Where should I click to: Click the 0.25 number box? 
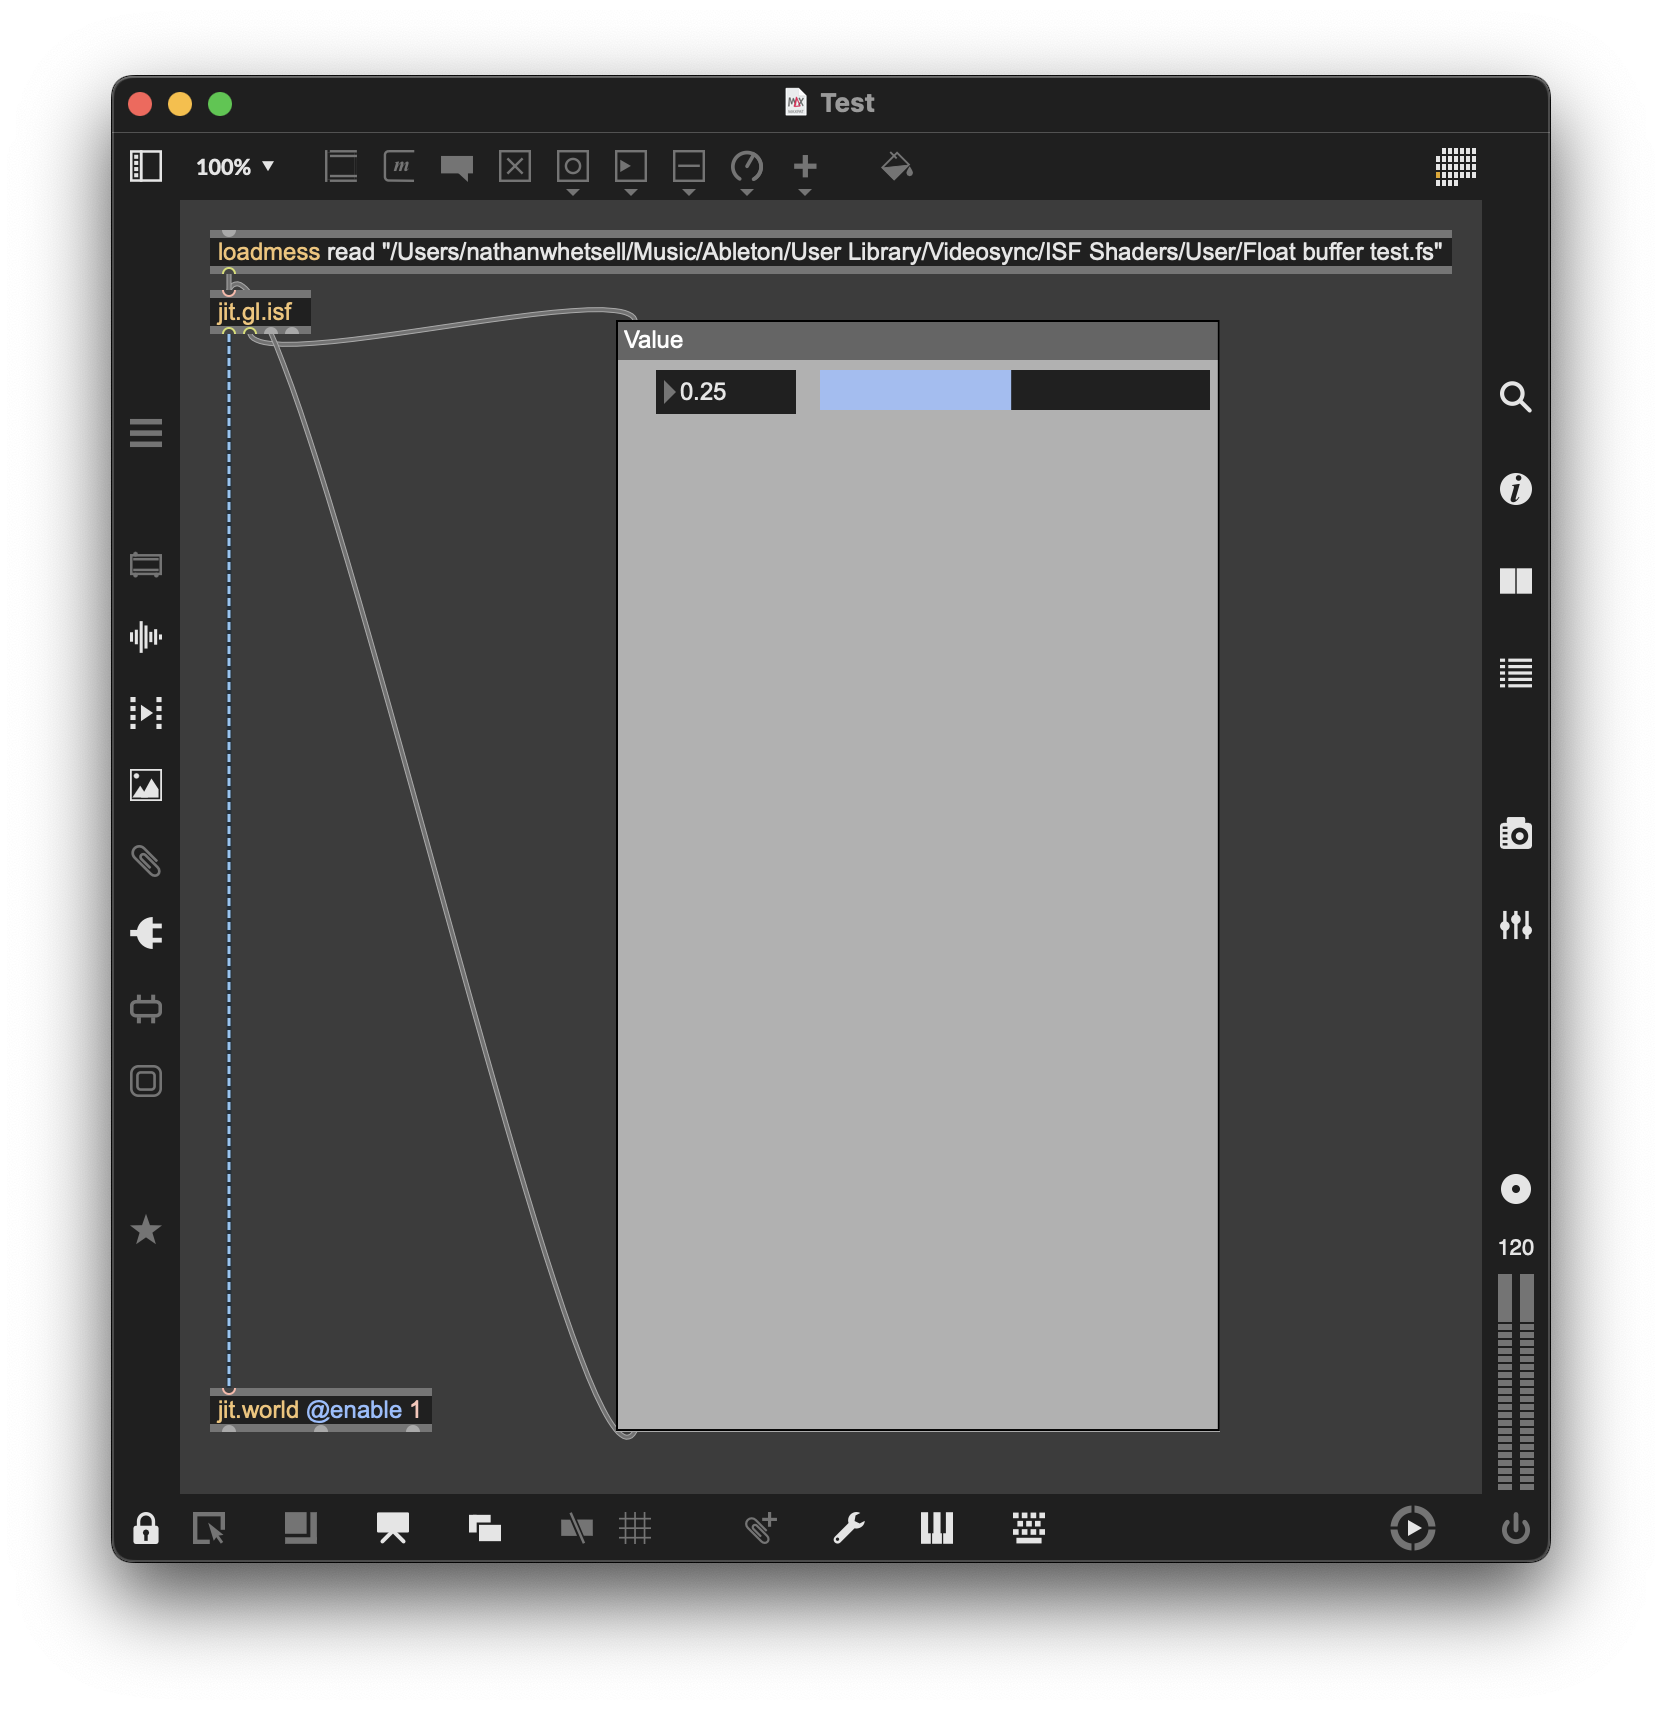point(726,392)
